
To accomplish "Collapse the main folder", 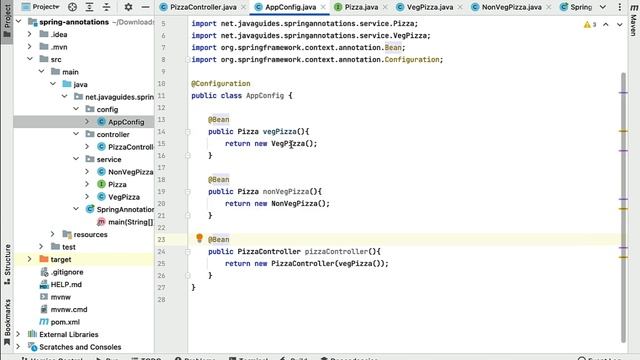I will (x=41, y=72).
